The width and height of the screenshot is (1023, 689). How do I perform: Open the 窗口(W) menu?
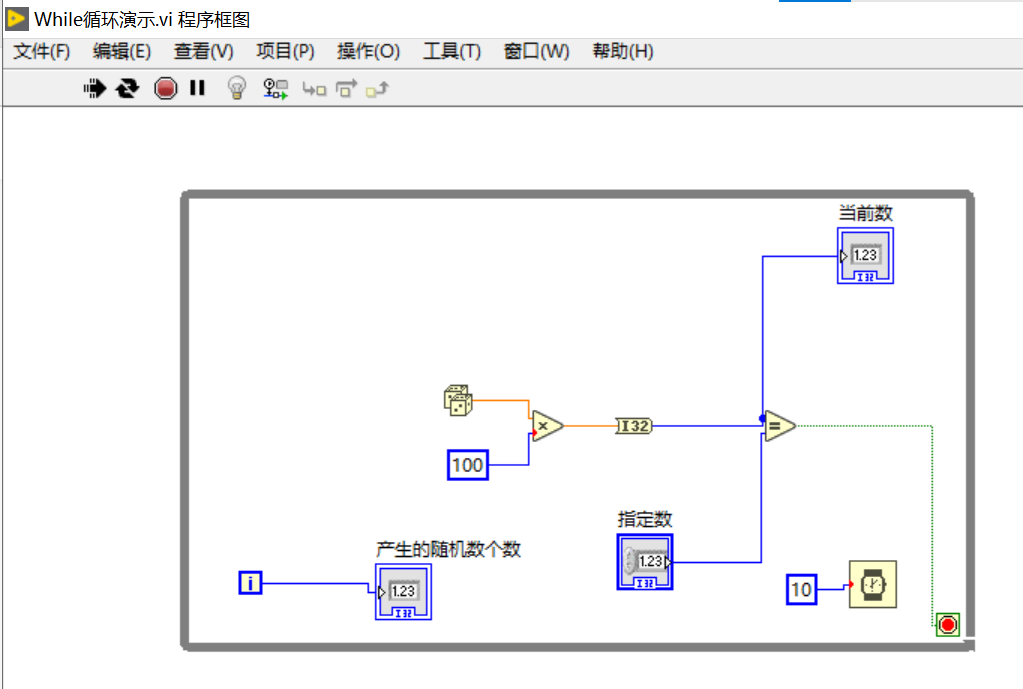[x=537, y=51]
